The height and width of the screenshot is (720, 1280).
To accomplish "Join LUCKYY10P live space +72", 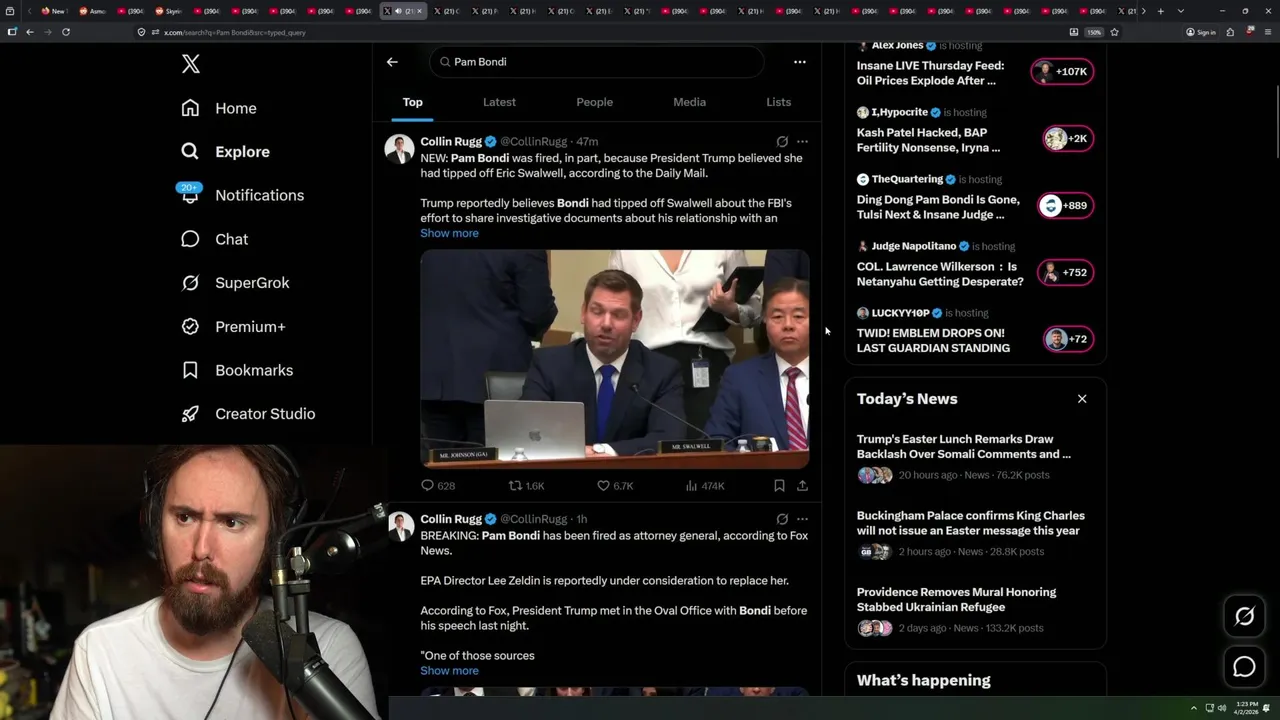I will point(1067,339).
